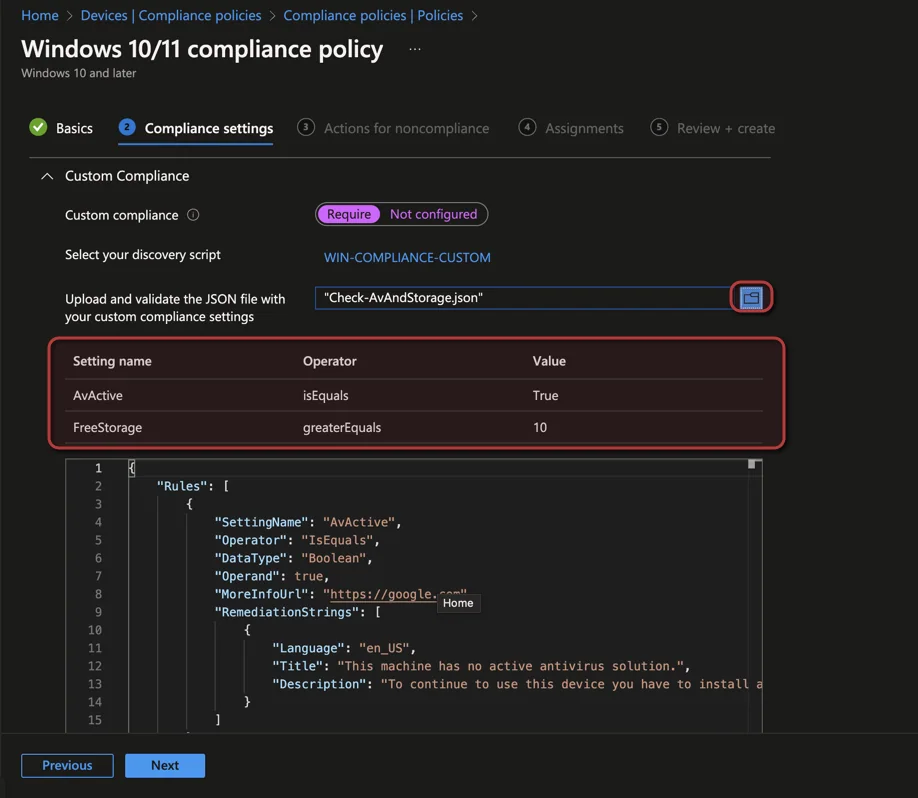Image resolution: width=918 pixels, height=798 pixels.
Task: Select the FreeStorage setting name cell
Action: 107,428
